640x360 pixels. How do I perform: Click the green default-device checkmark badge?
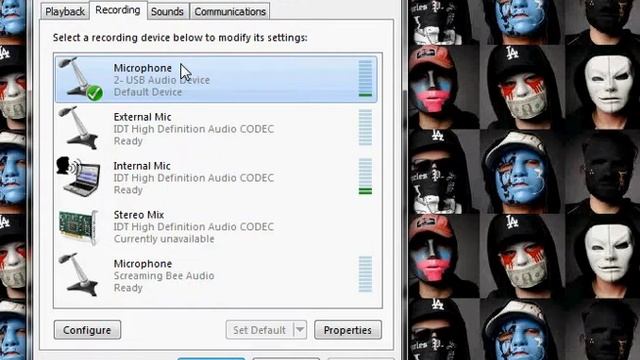(95, 93)
